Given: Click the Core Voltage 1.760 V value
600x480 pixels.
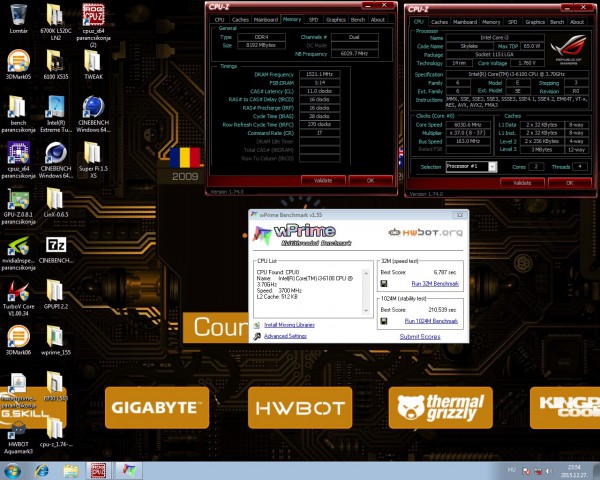Looking at the screenshot, I should 528,63.
